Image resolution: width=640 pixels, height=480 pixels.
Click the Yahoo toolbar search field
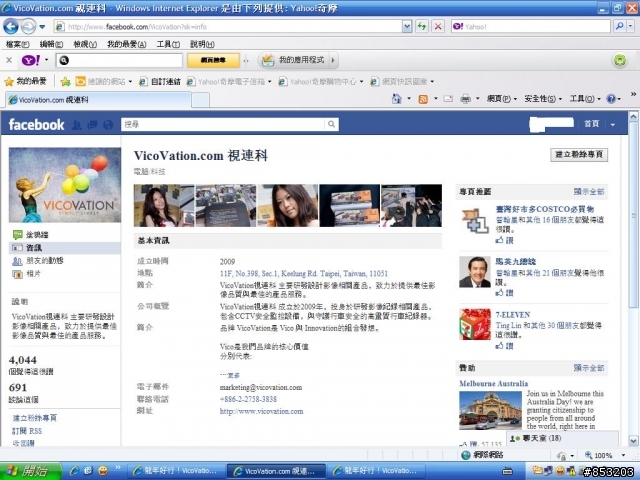(x=119, y=60)
